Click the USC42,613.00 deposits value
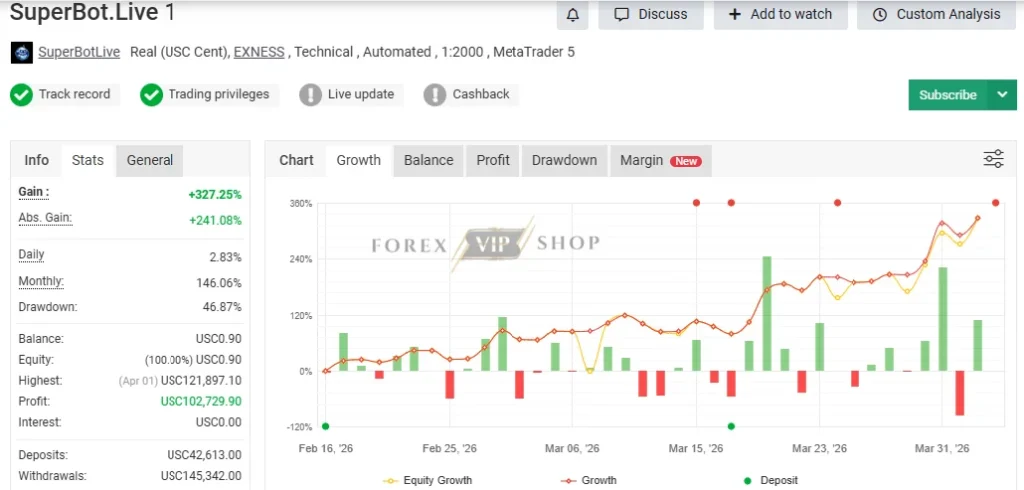 pyautogui.click(x=204, y=455)
